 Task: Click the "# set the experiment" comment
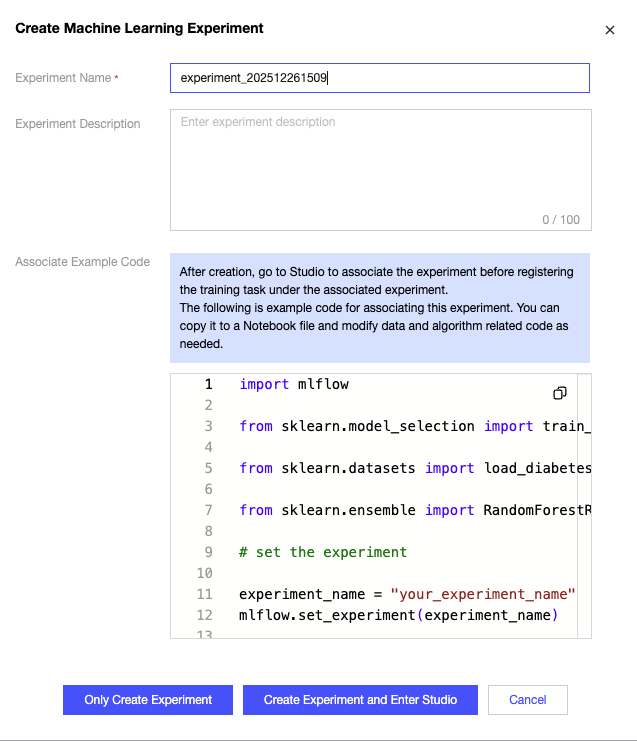pos(323,552)
